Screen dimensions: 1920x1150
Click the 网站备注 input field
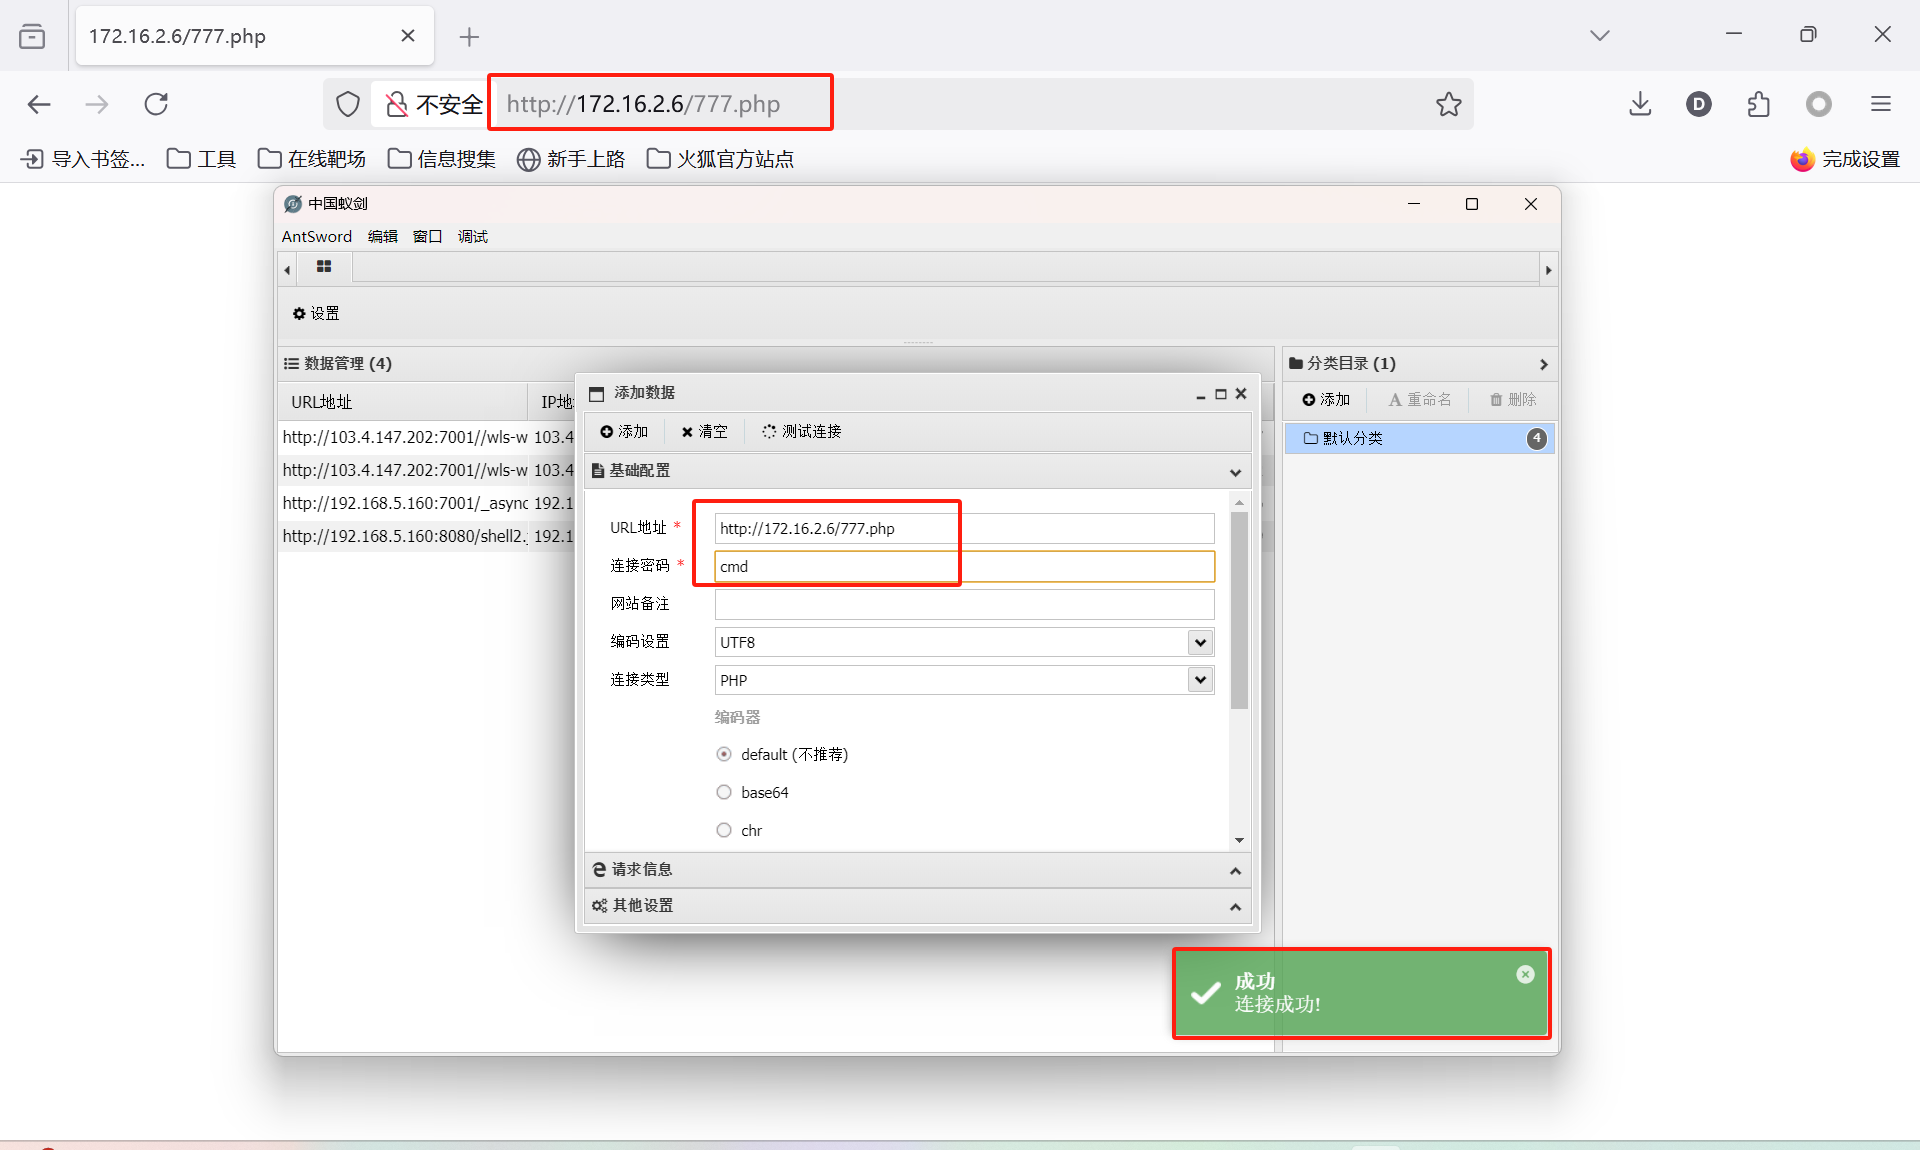point(965,604)
